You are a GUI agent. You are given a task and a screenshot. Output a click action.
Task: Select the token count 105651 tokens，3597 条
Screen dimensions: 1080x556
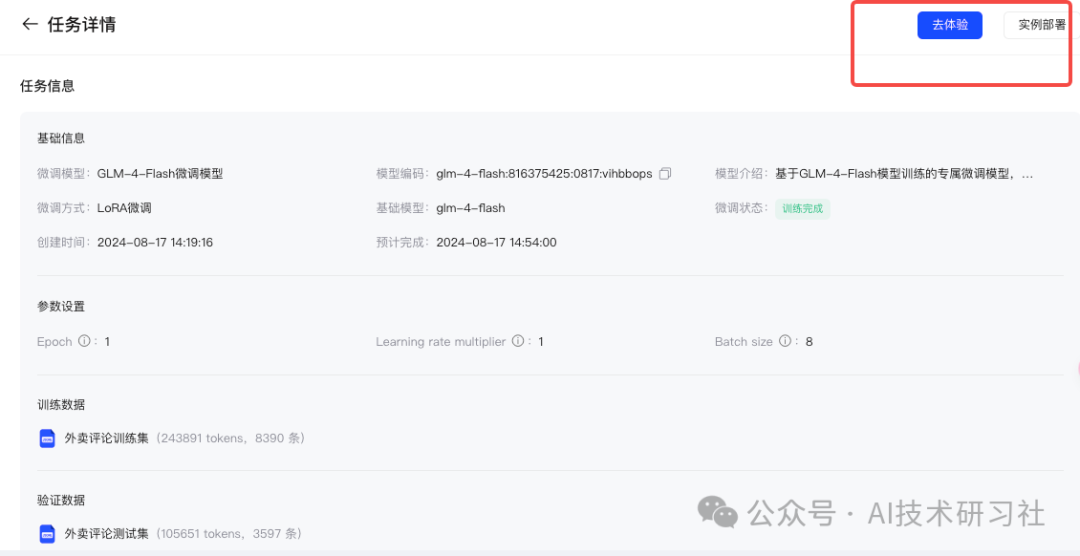tap(228, 533)
